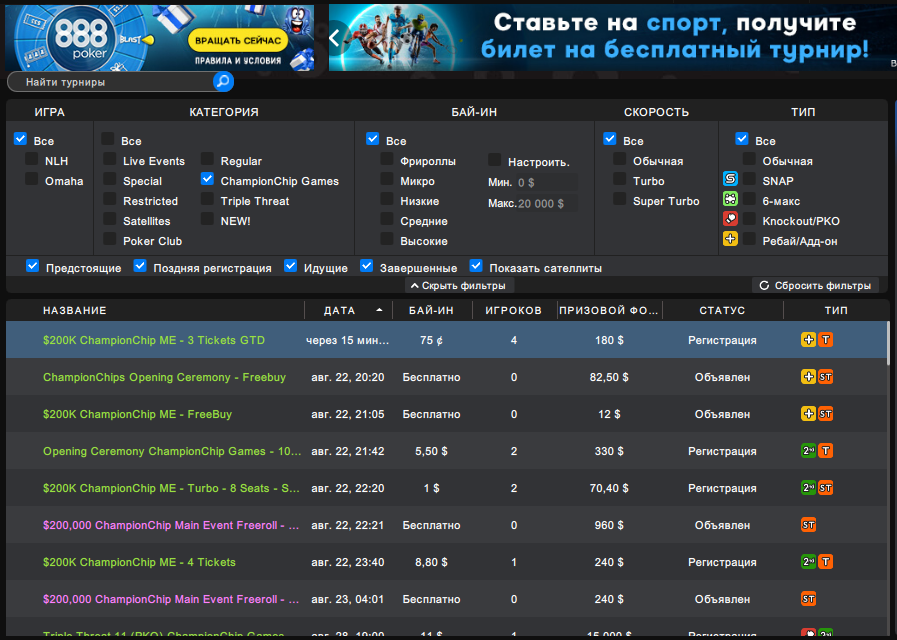897x640 pixels.
Task: Click the green 6-макс type icon
Action: tap(731, 198)
